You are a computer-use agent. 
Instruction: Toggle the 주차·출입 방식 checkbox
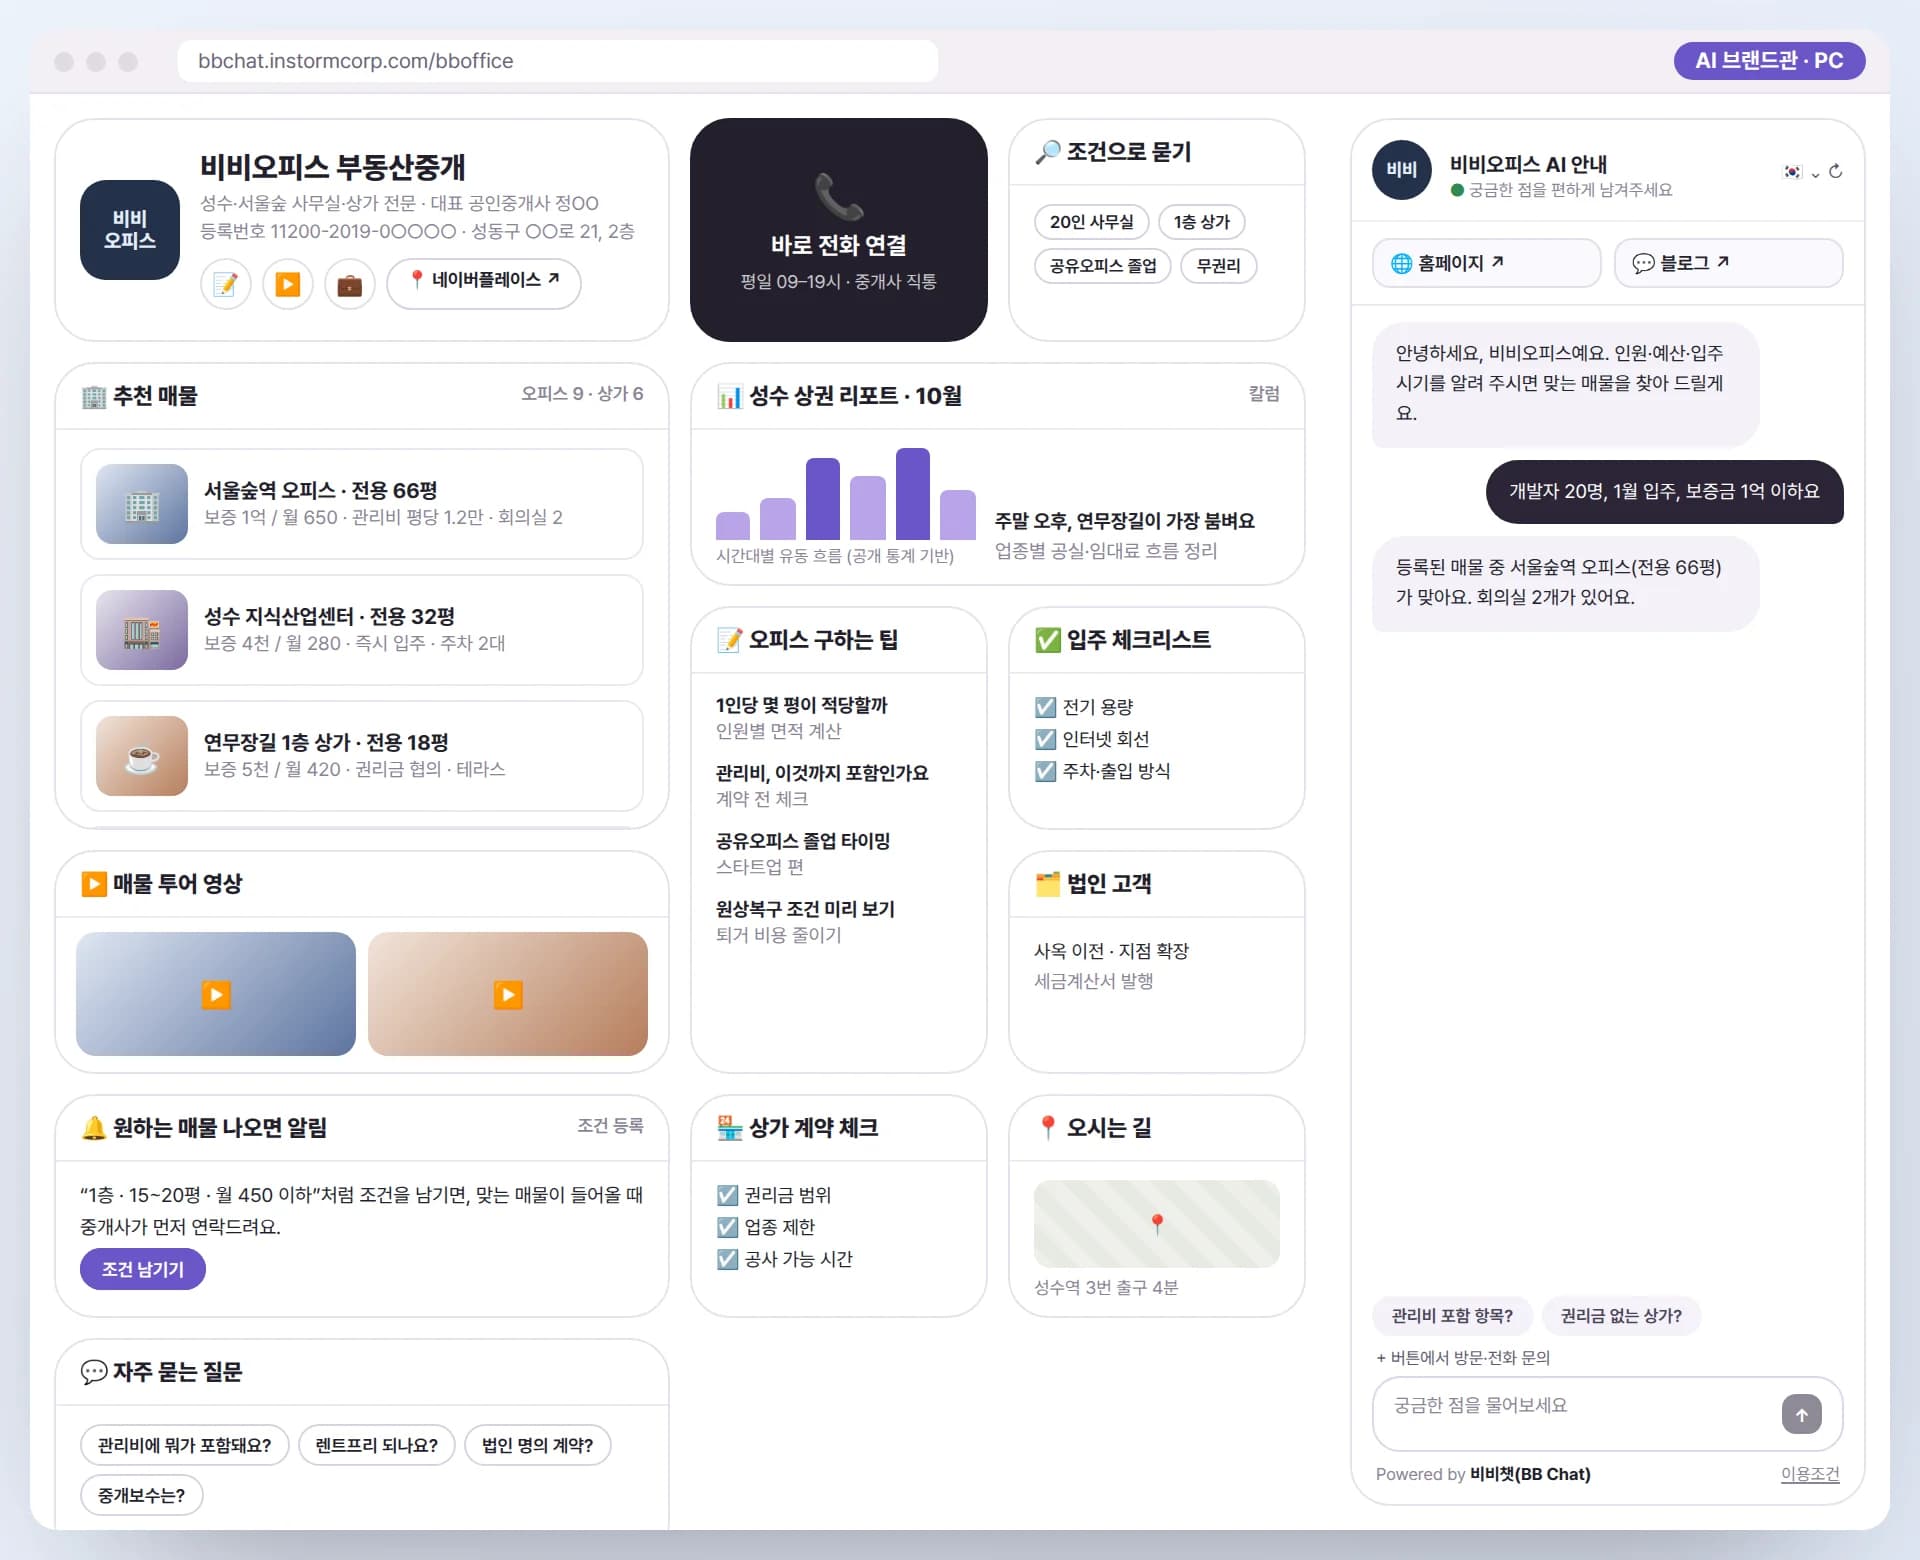pos(1045,771)
